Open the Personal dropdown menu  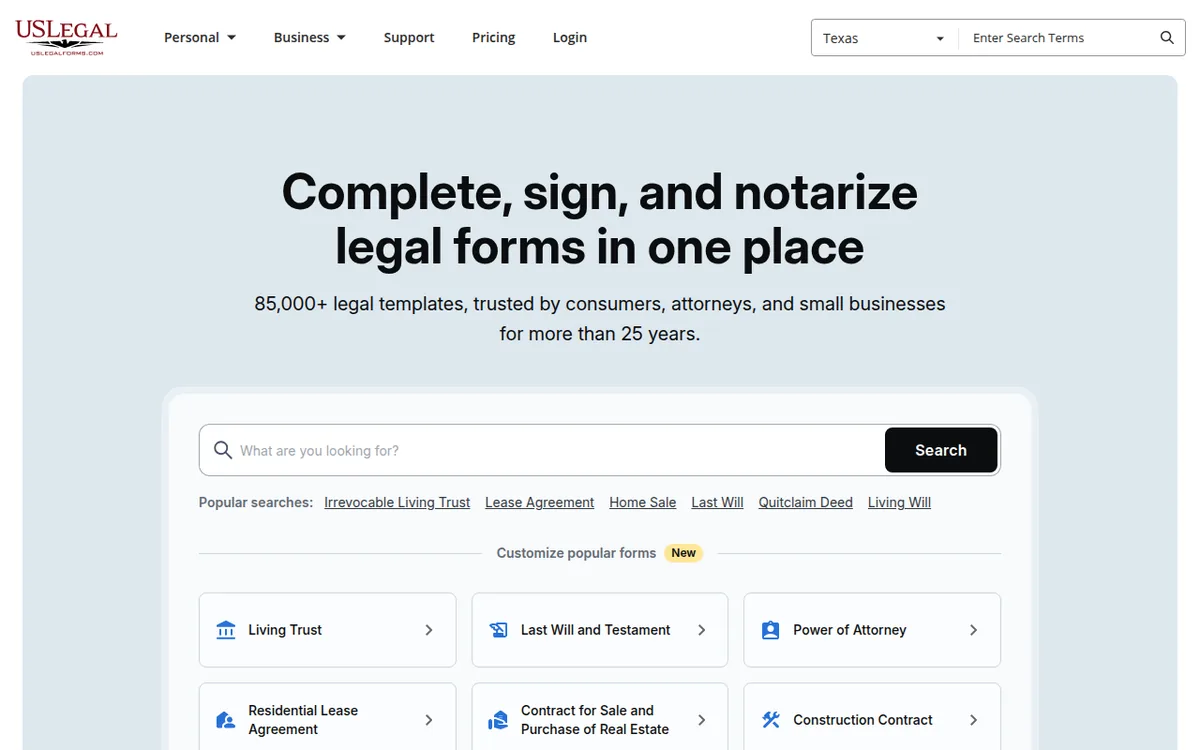(x=200, y=37)
